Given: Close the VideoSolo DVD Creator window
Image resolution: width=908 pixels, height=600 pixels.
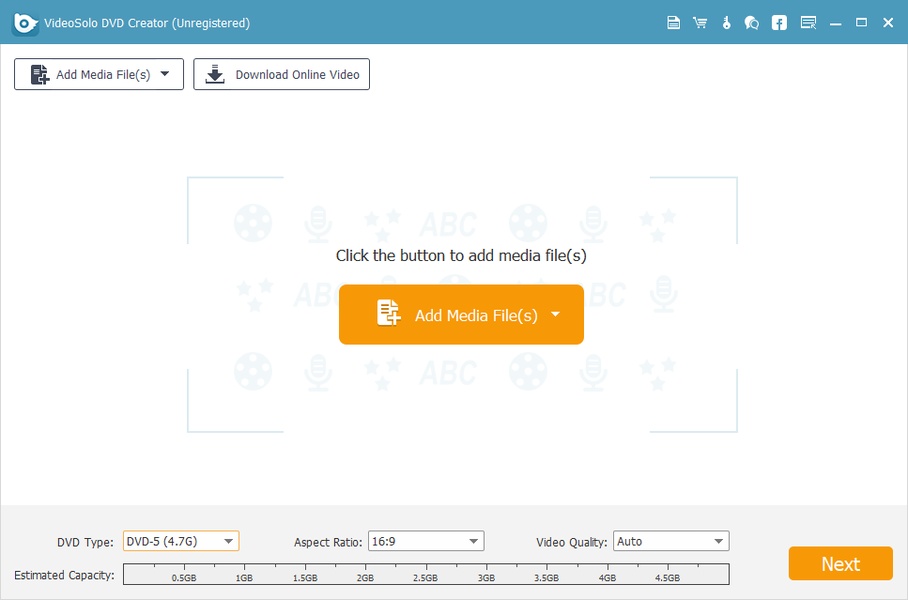Looking at the screenshot, I should (x=888, y=23).
